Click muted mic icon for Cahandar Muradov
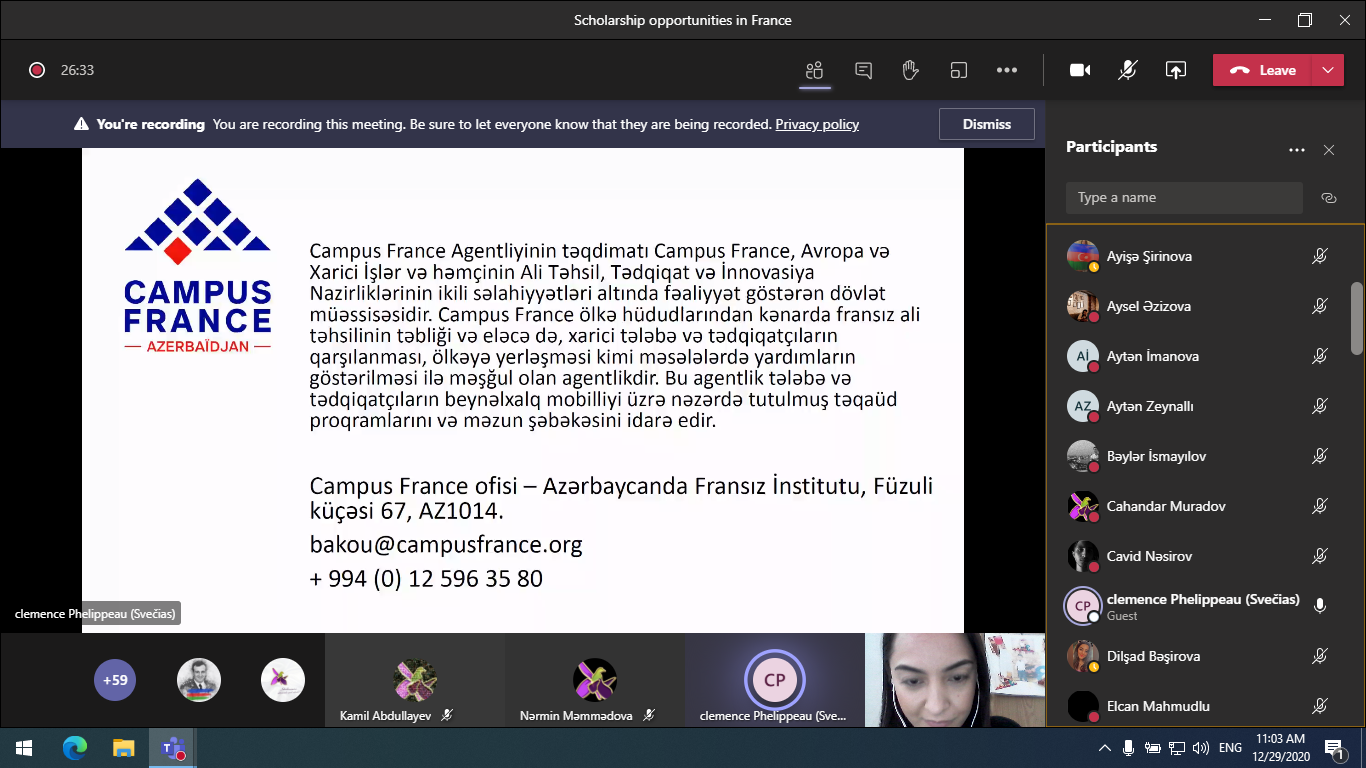 click(x=1320, y=506)
